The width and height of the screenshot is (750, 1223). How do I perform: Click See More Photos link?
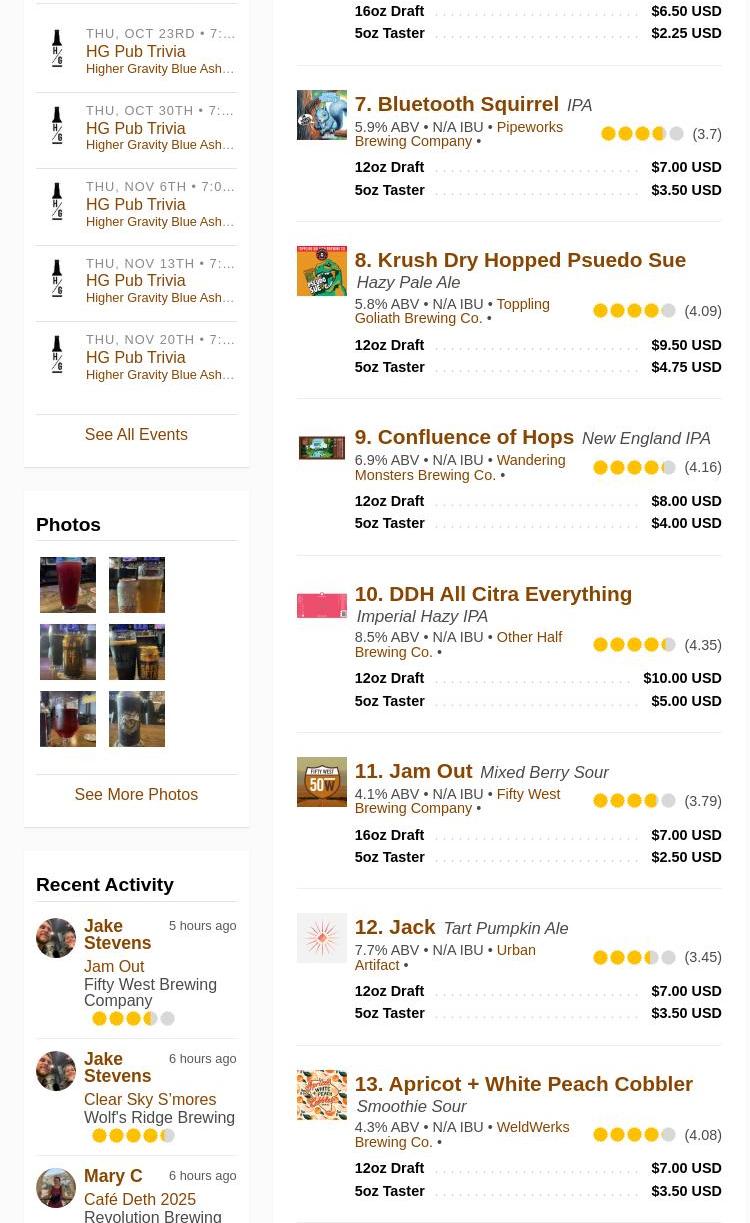pyautogui.click(x=136, y=795)
